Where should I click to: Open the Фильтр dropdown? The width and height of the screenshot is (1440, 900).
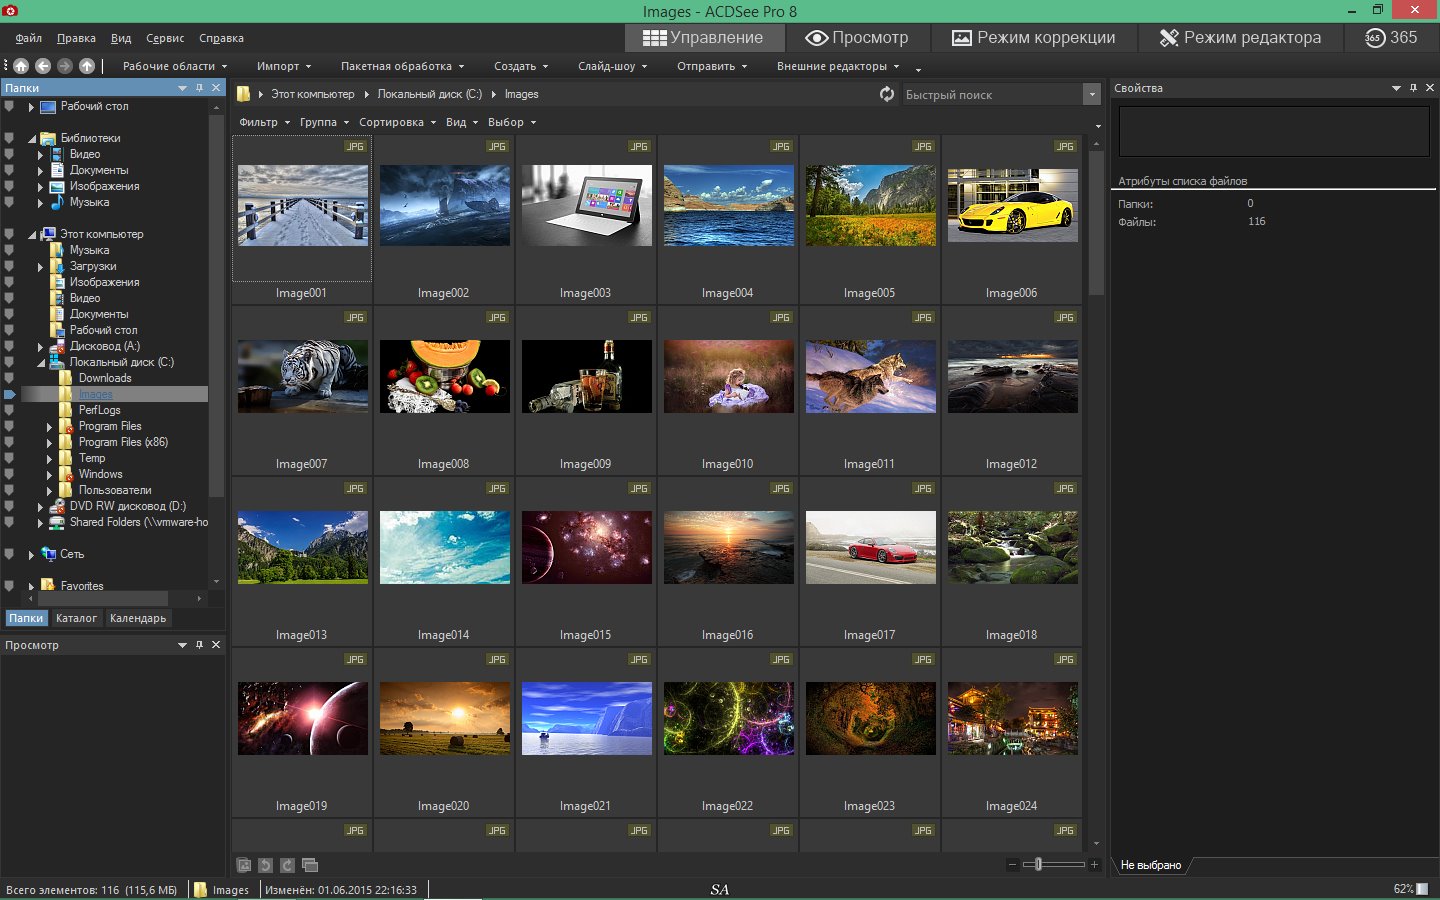point(265,122)
